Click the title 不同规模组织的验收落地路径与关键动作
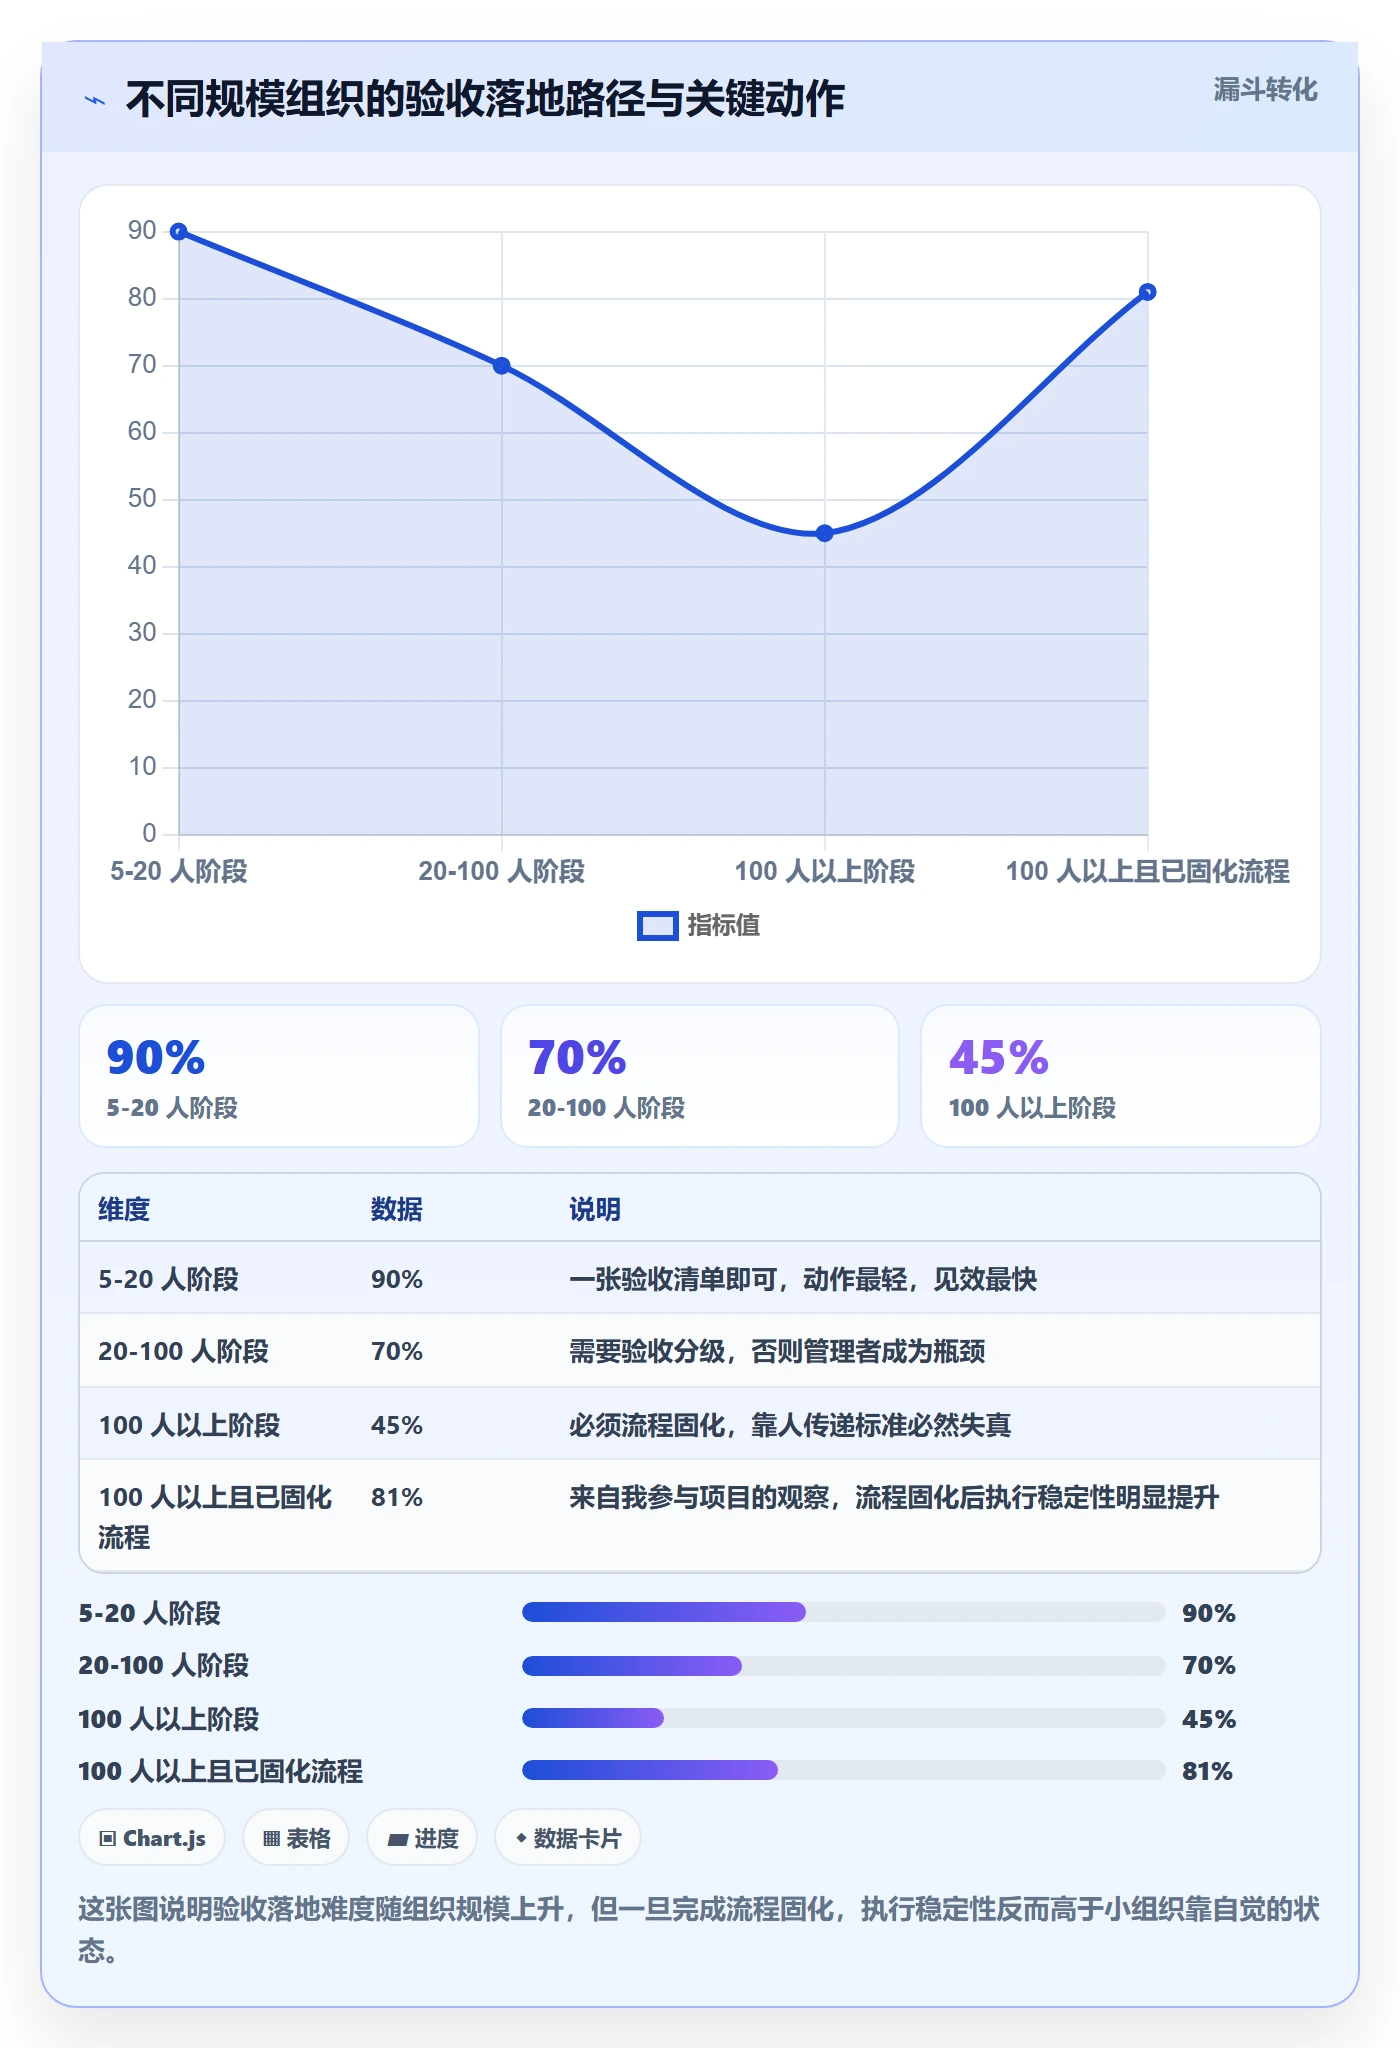 [x=485, y=99]
